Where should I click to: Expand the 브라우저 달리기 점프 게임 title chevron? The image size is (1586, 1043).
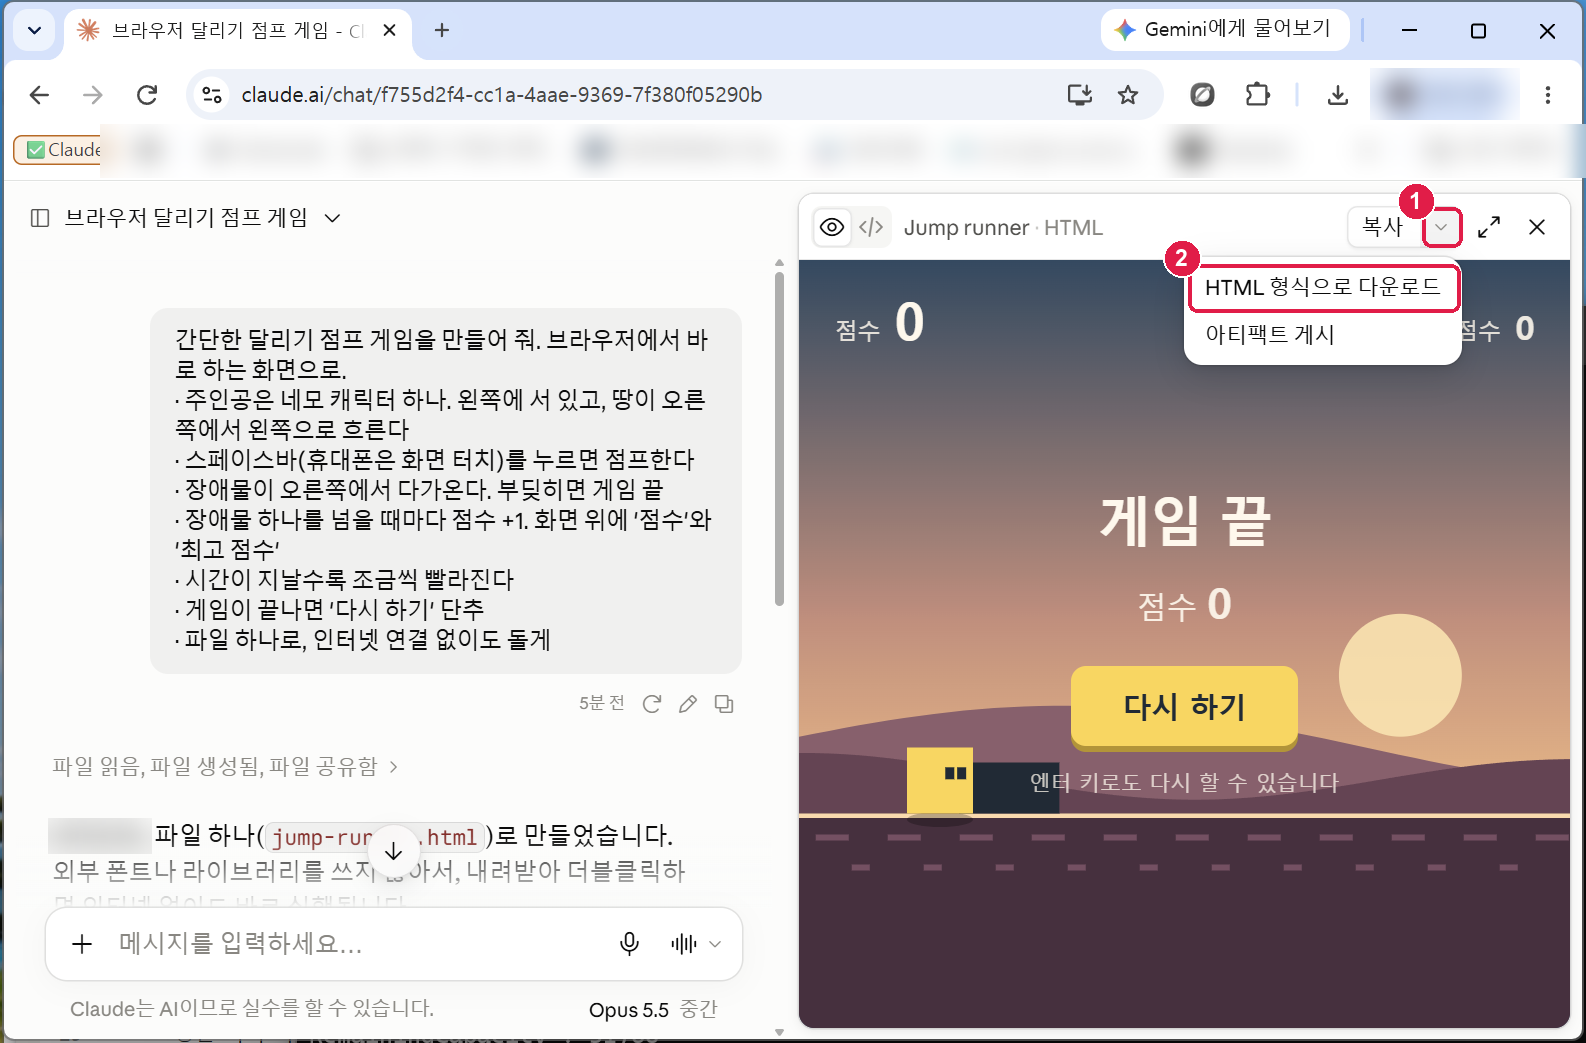click(333, 218)
